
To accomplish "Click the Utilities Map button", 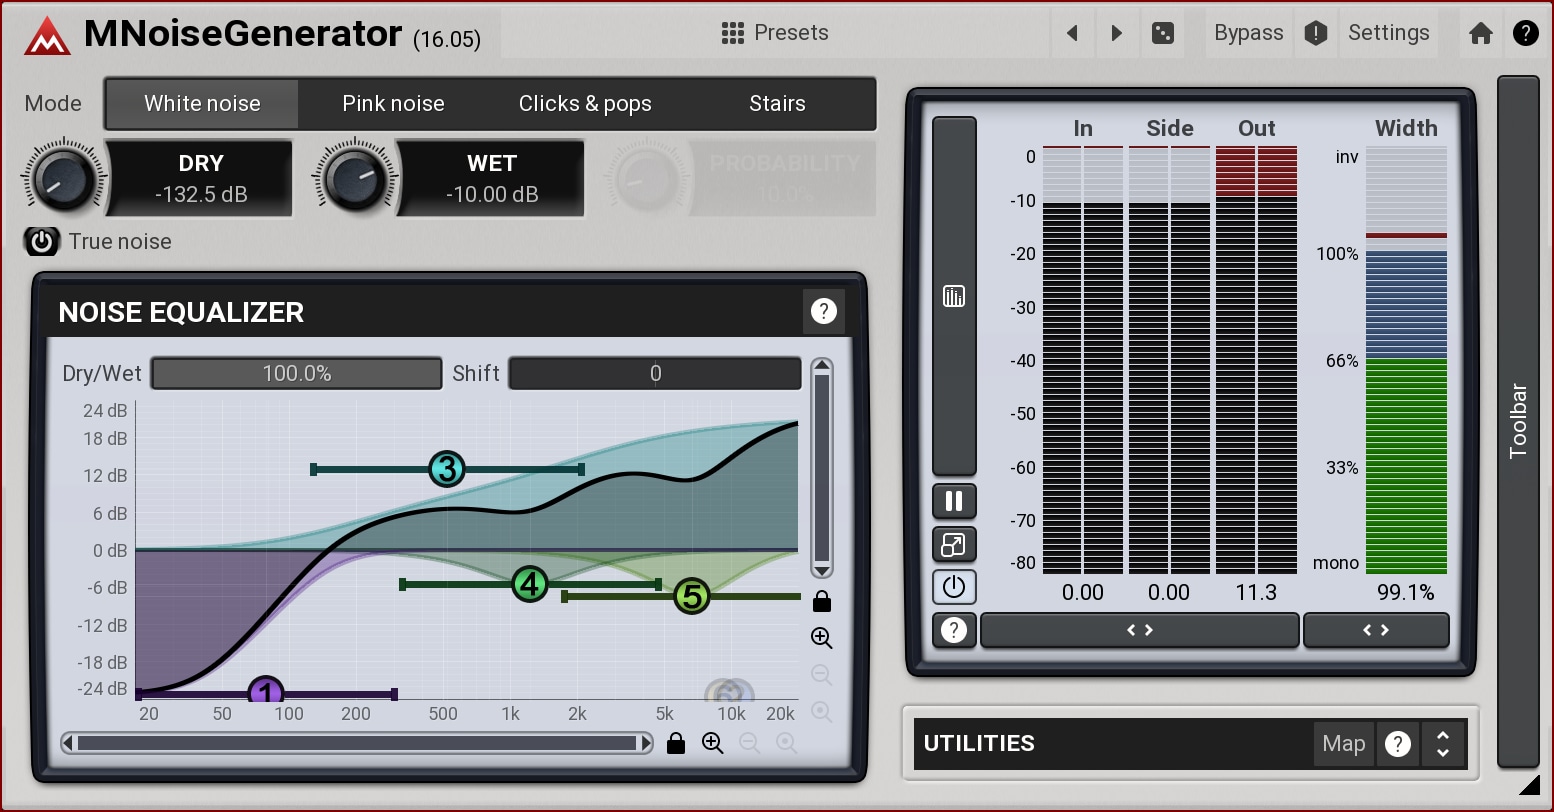I will 1343,743.
